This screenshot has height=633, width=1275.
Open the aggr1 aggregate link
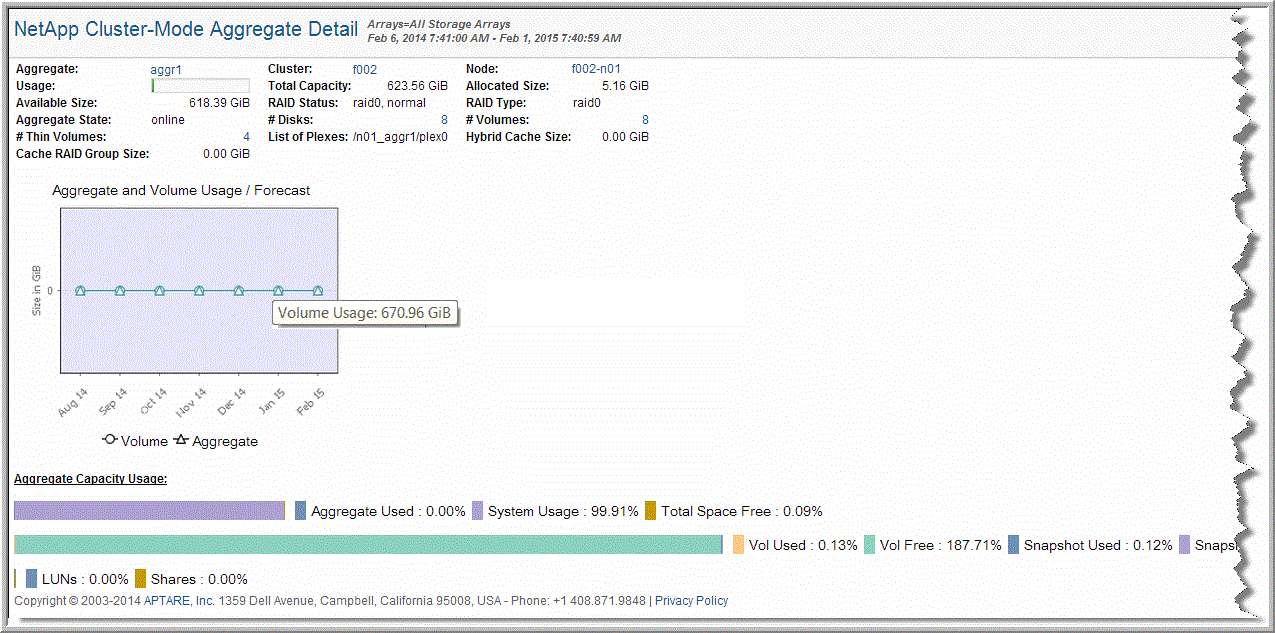point(166,69)
